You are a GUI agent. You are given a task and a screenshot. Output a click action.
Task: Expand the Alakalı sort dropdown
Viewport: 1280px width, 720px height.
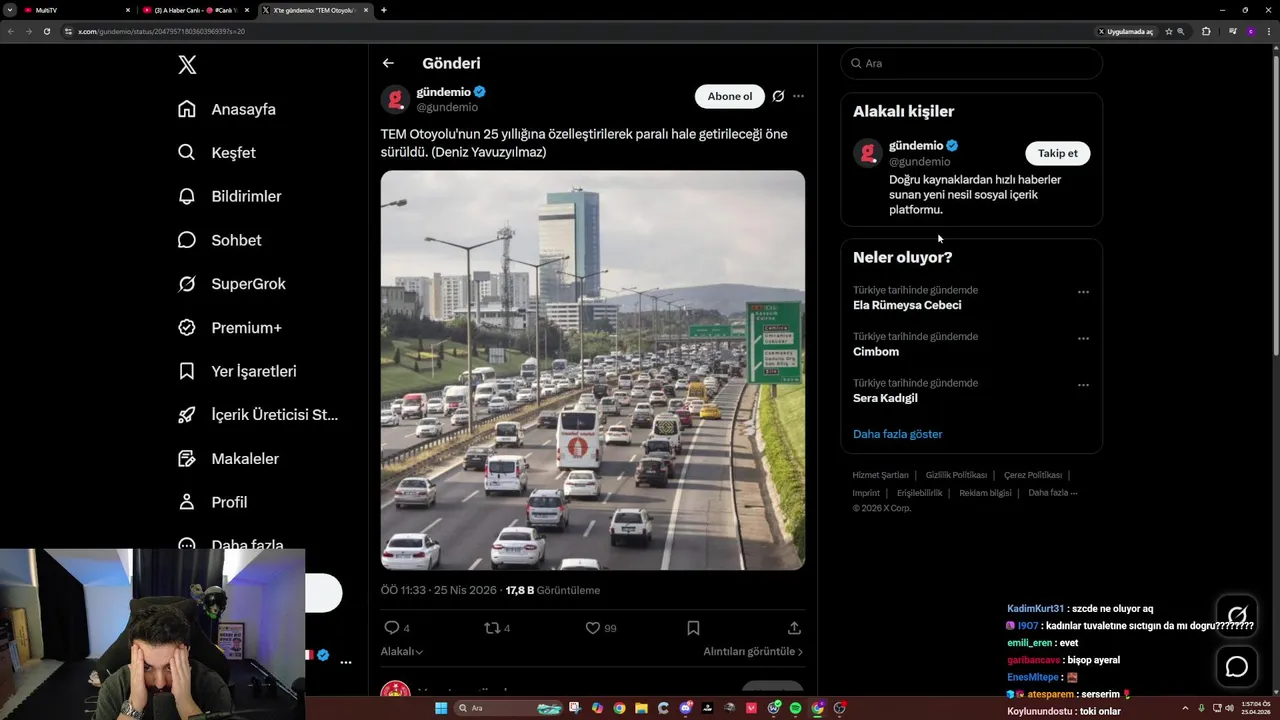tap(402, 651)
